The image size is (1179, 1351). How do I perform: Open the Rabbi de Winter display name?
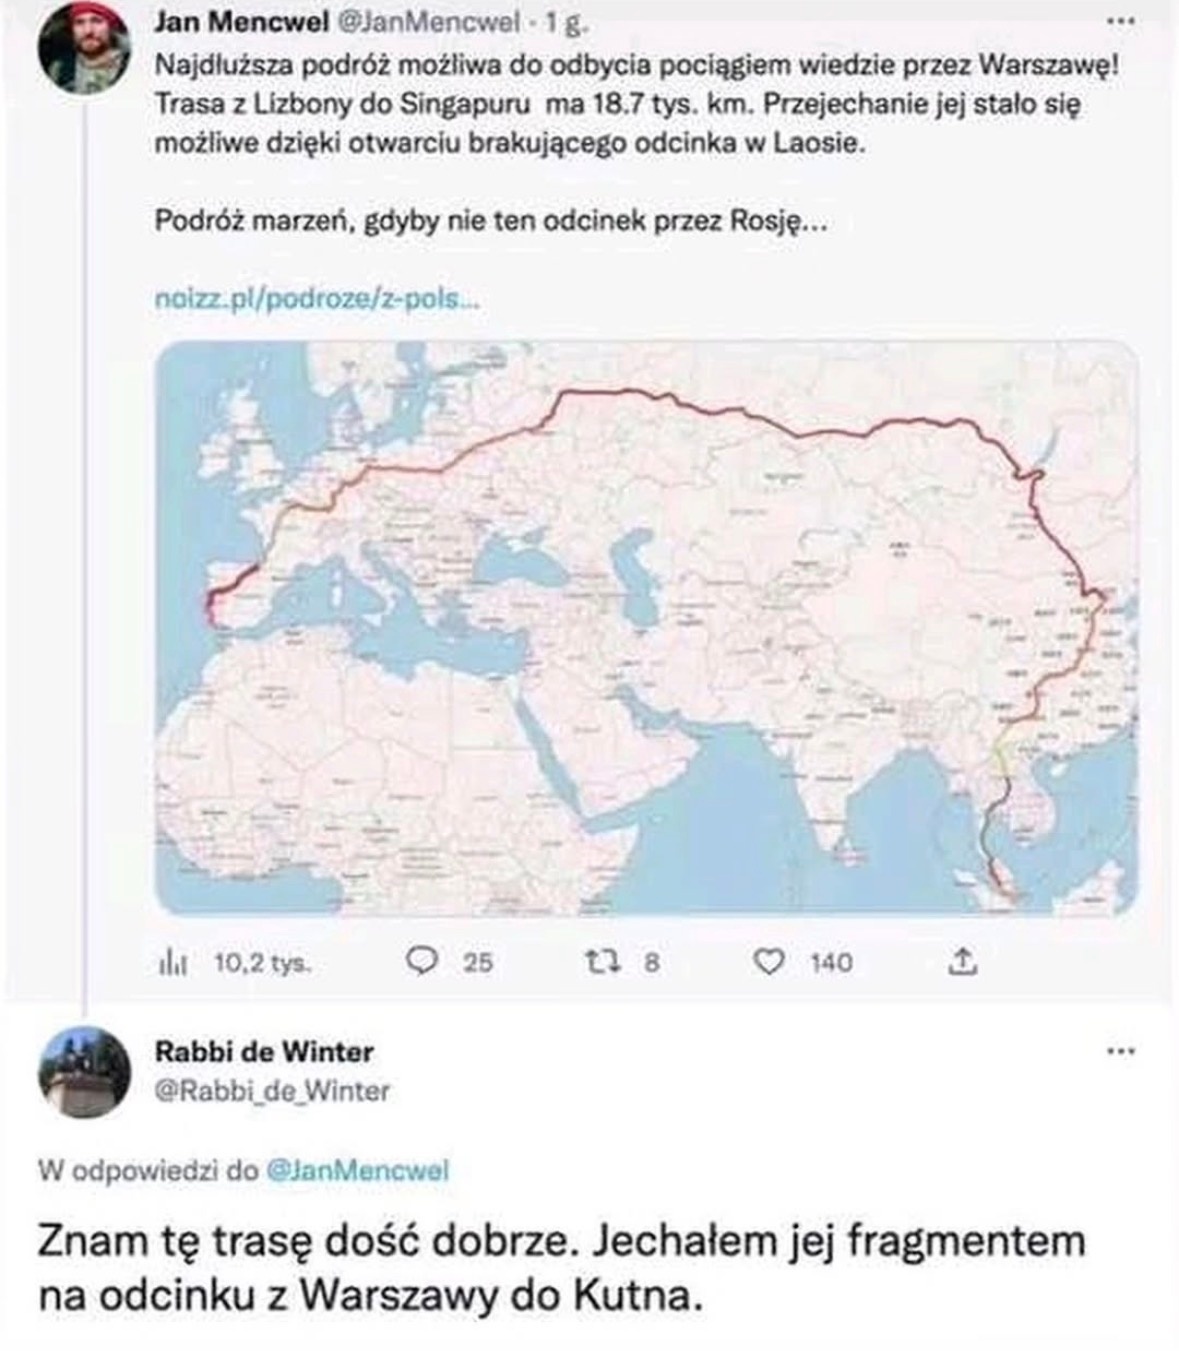coord(264,1052)
